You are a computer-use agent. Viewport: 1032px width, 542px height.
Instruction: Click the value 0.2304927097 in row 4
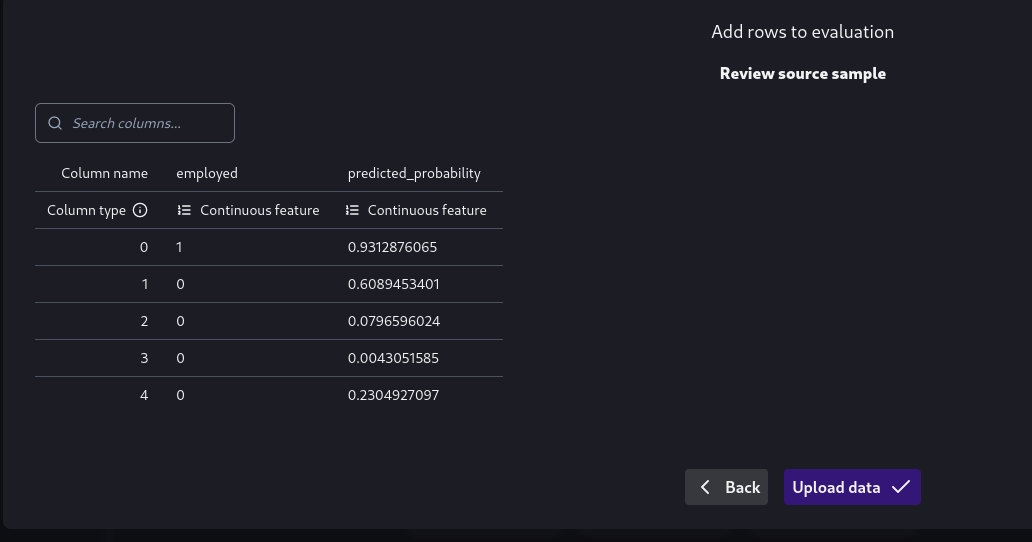point(393,395)
